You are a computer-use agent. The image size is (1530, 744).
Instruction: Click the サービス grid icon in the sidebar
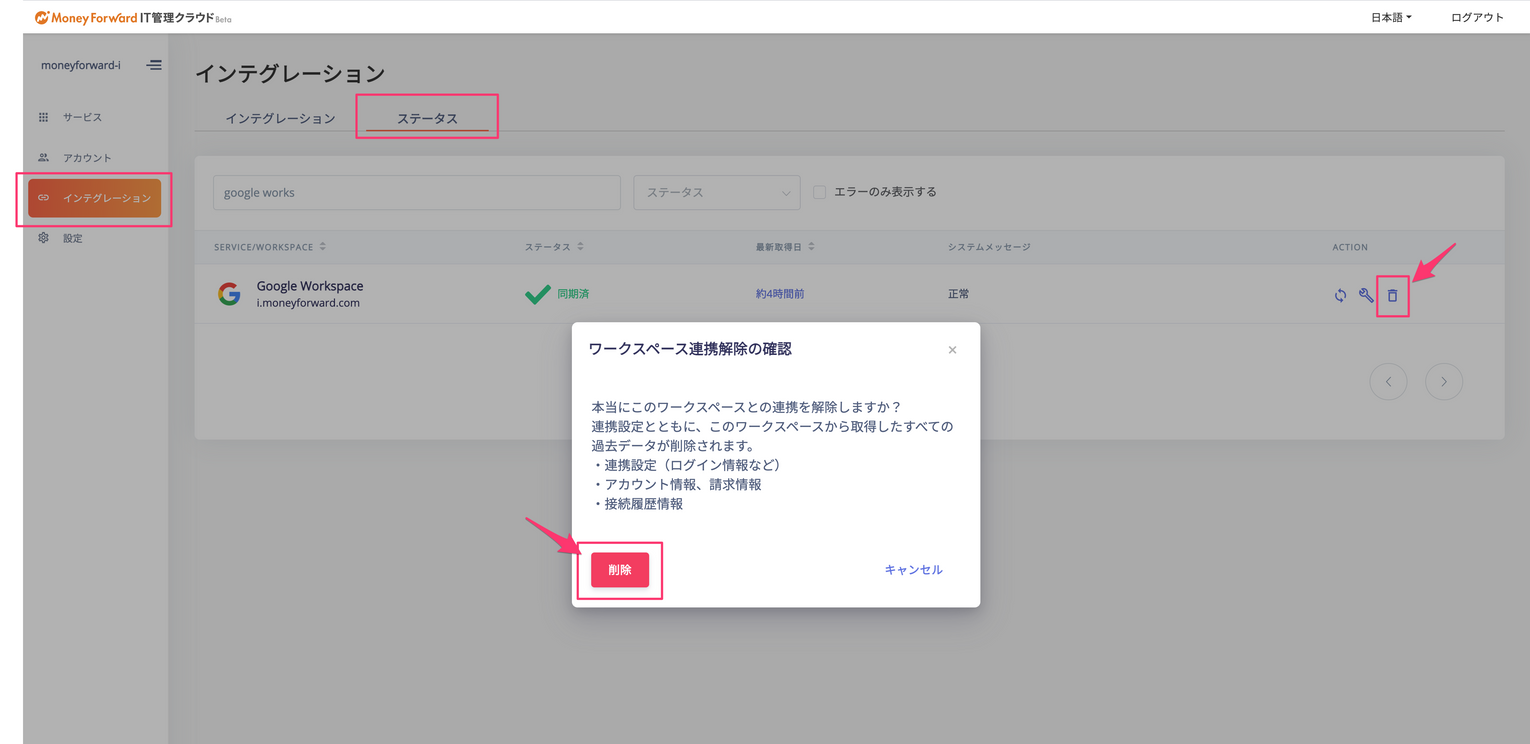[x=43, y=117]
